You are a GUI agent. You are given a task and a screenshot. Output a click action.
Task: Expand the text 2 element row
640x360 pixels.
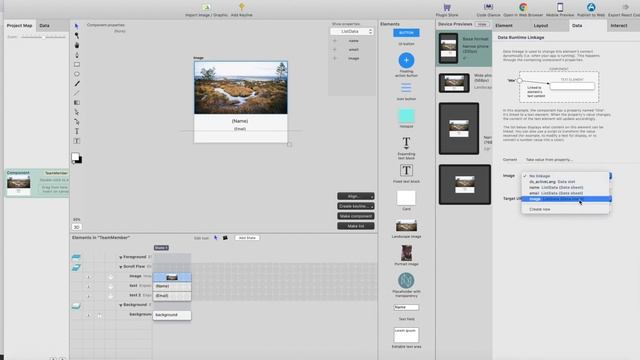[x=89, y=296]
